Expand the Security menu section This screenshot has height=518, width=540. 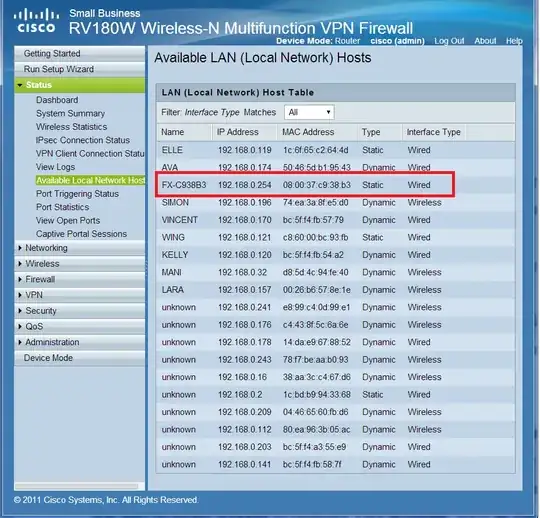(80, 311)
